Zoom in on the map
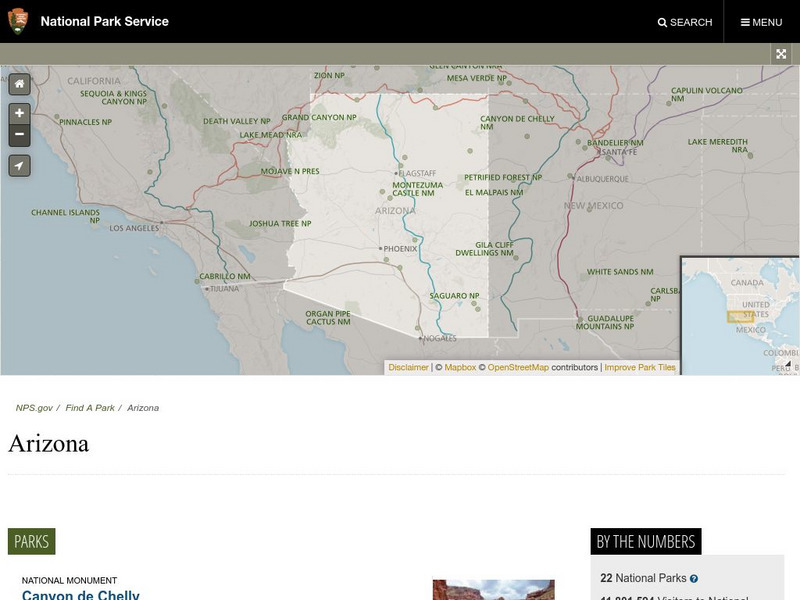800x600 pixels. [x=19, y=114]
